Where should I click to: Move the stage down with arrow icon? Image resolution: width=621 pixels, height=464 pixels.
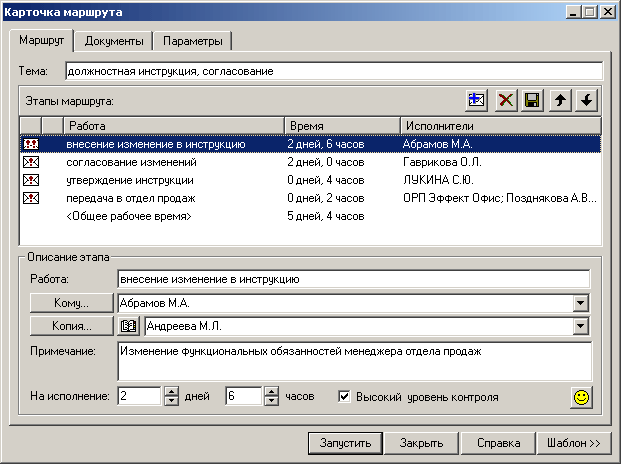(586, 100)
